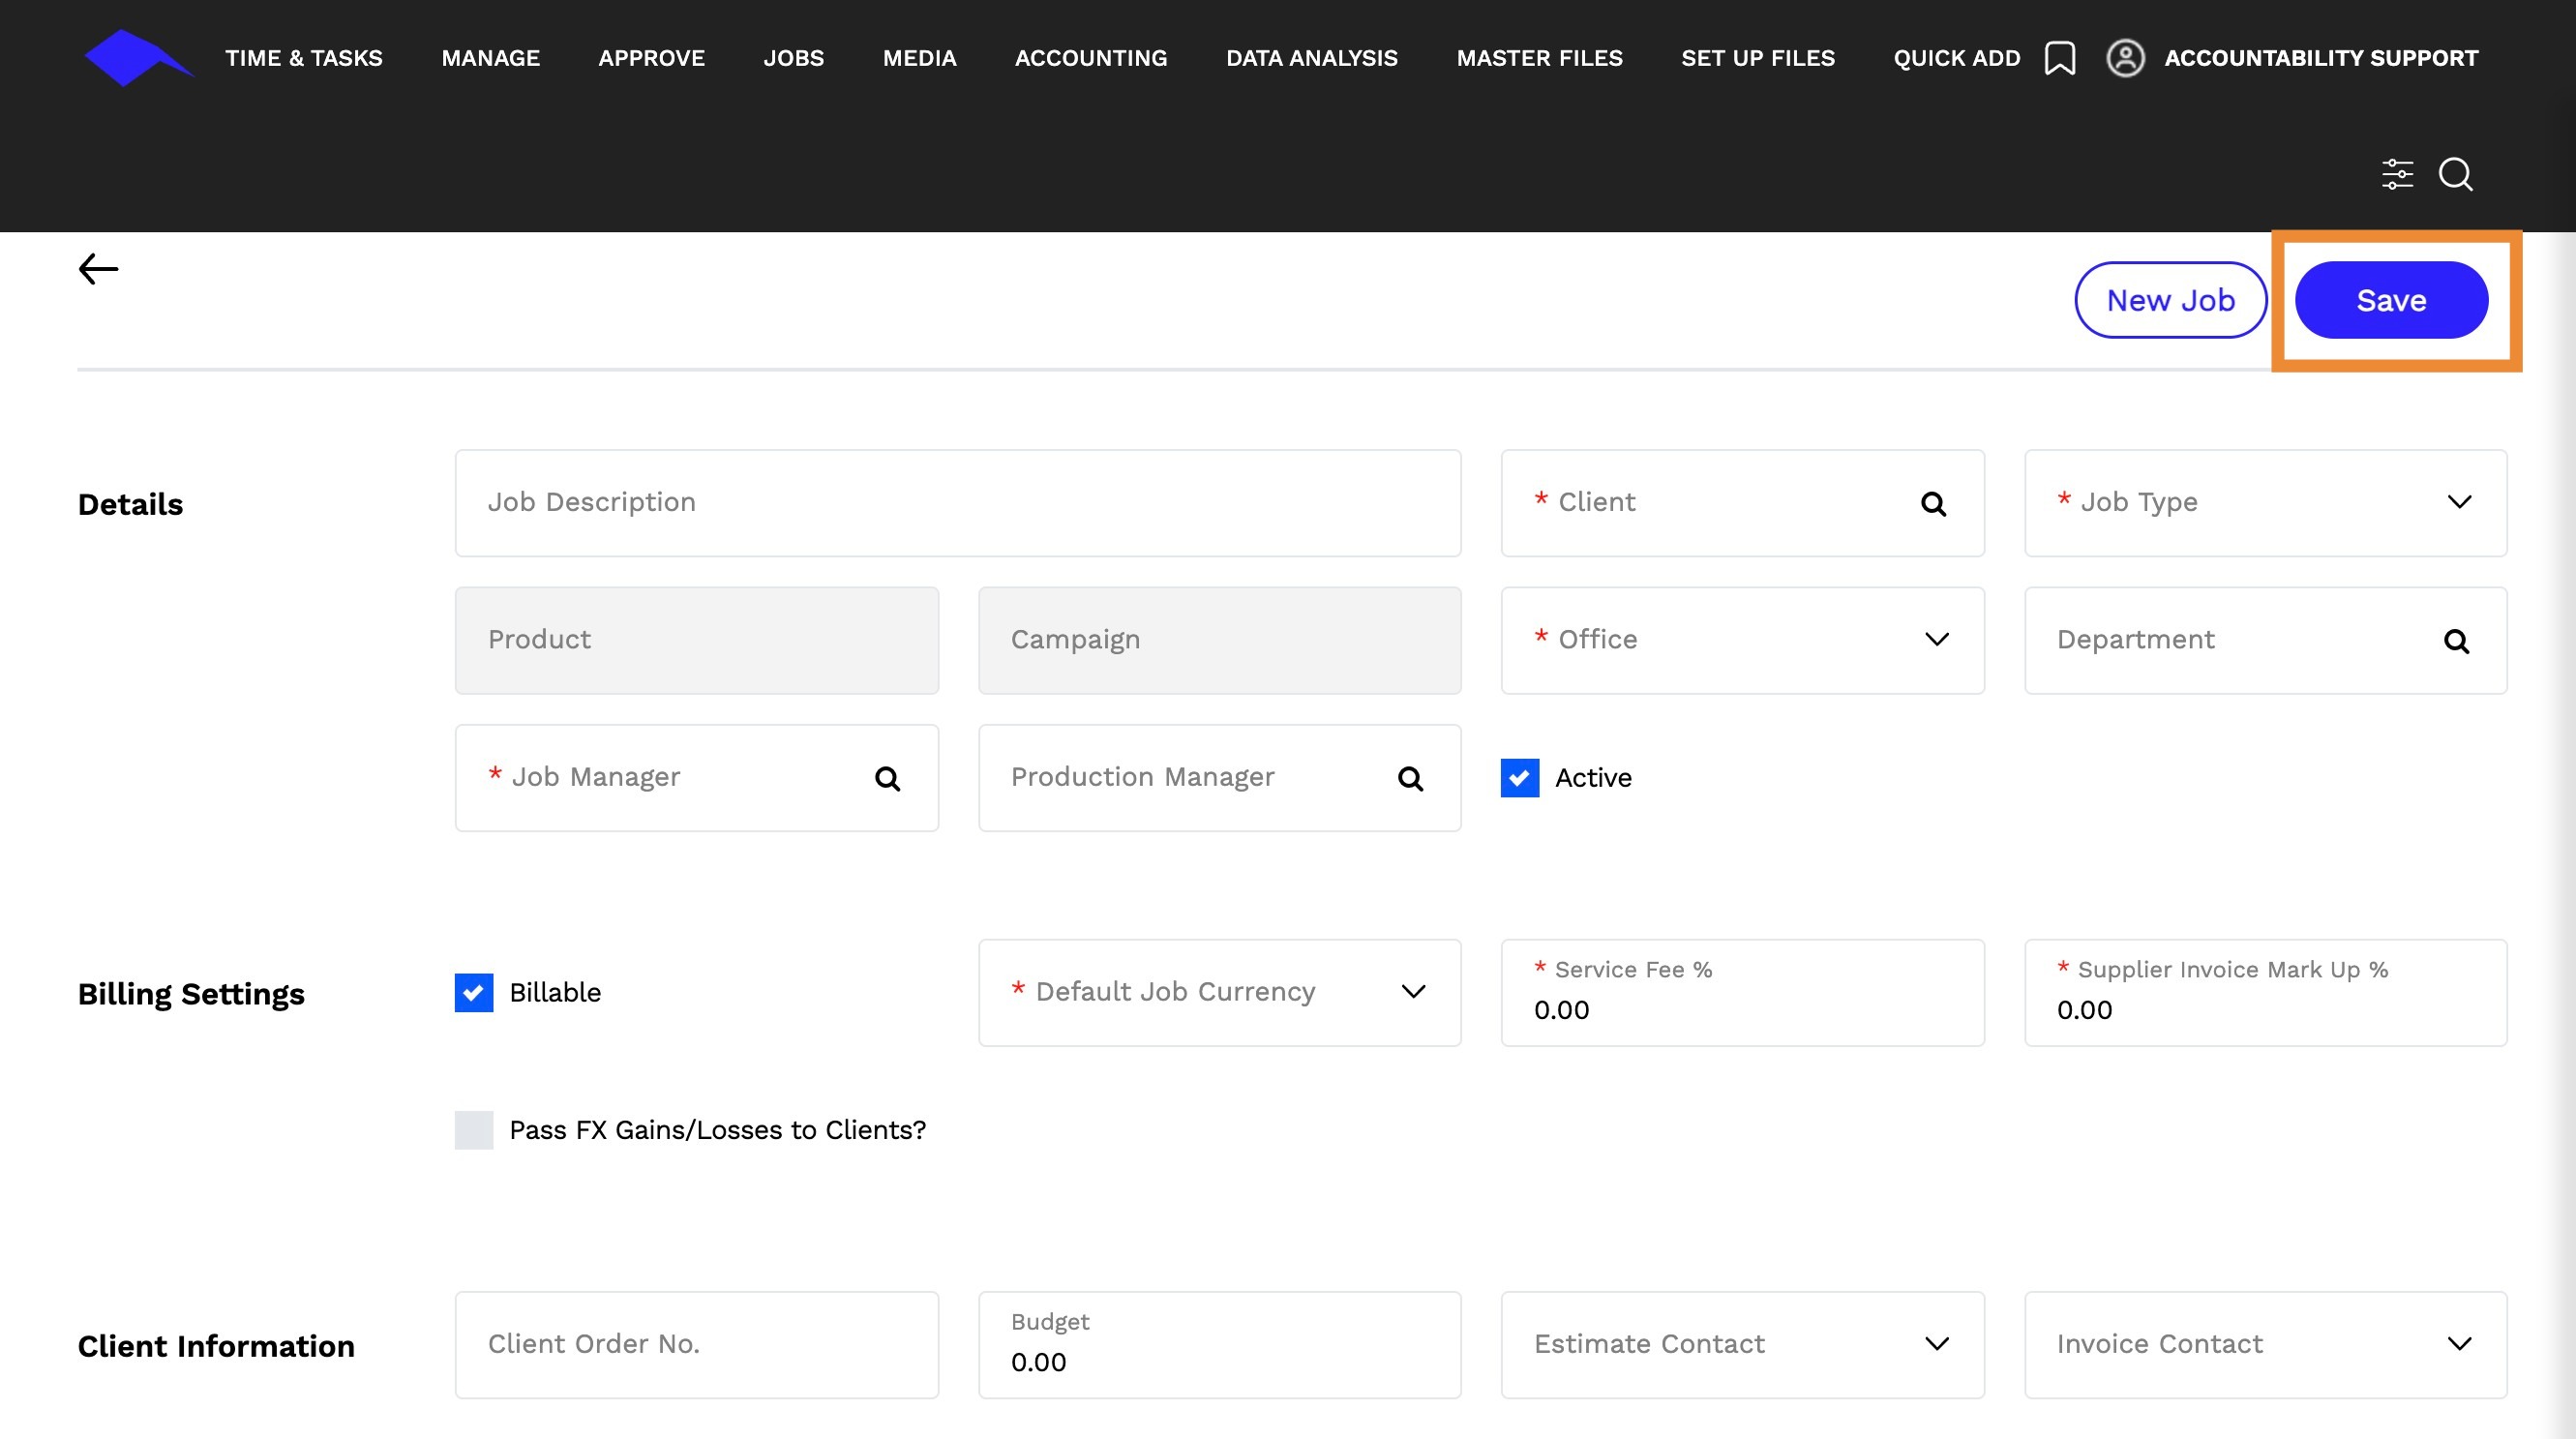Screen dimensions: 2576x1439
Task: Open the Accounting menu
Action: [x=1091, y=58]
